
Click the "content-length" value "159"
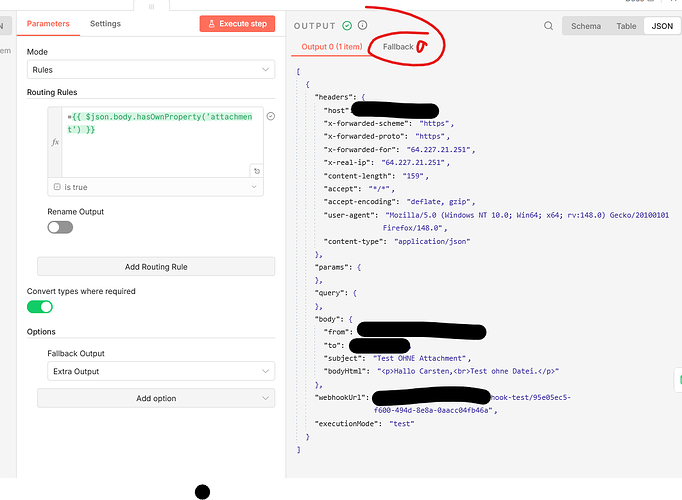tap(413, 176)
